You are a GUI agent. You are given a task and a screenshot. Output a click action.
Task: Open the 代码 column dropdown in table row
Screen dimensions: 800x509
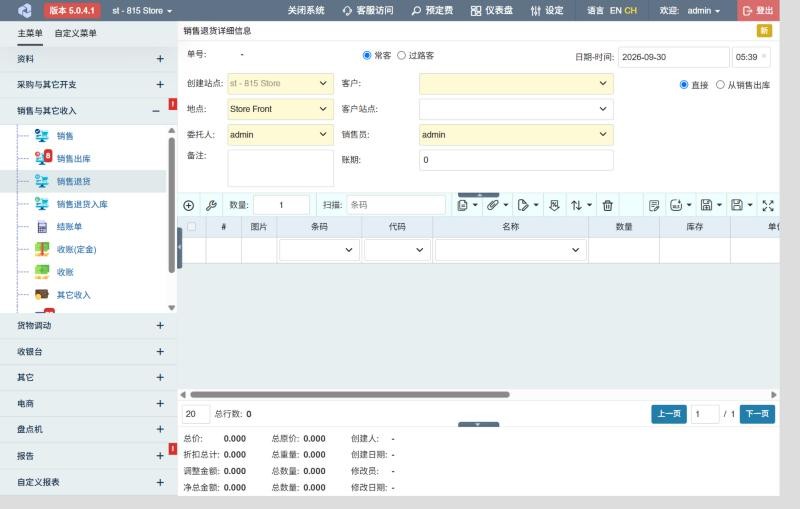point(397,250)
